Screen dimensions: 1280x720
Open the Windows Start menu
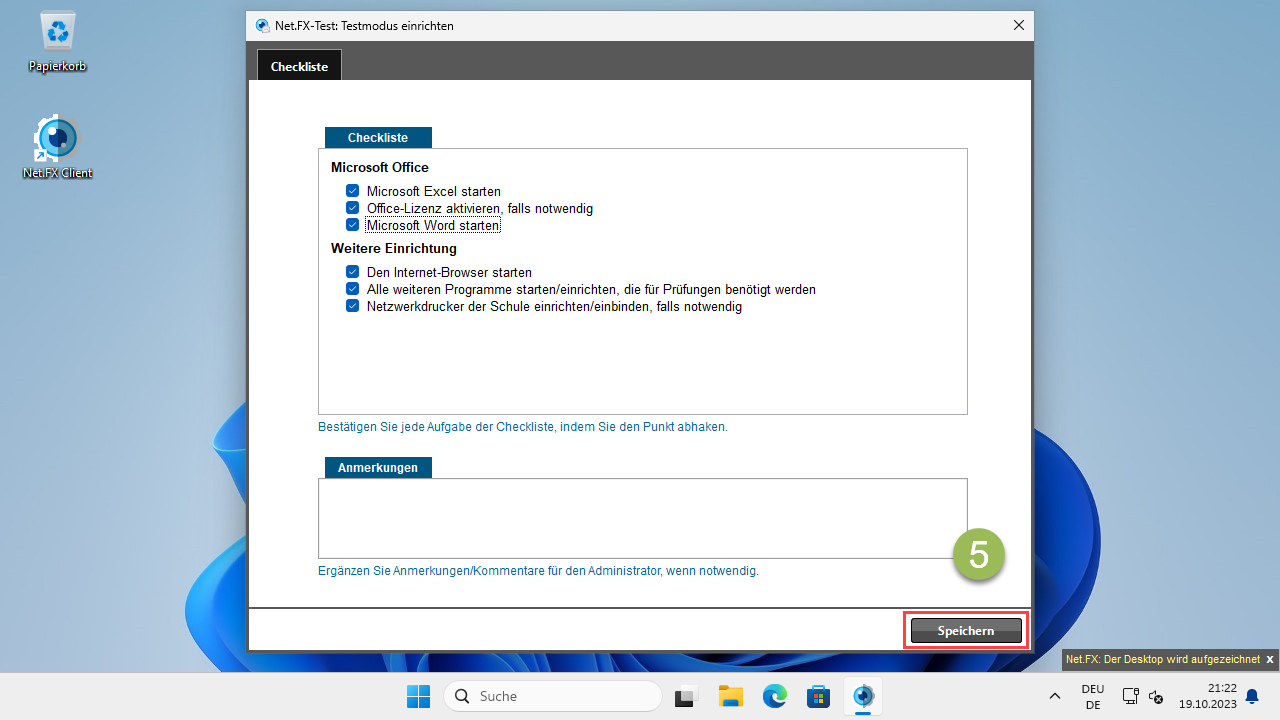tap(418, 696)
